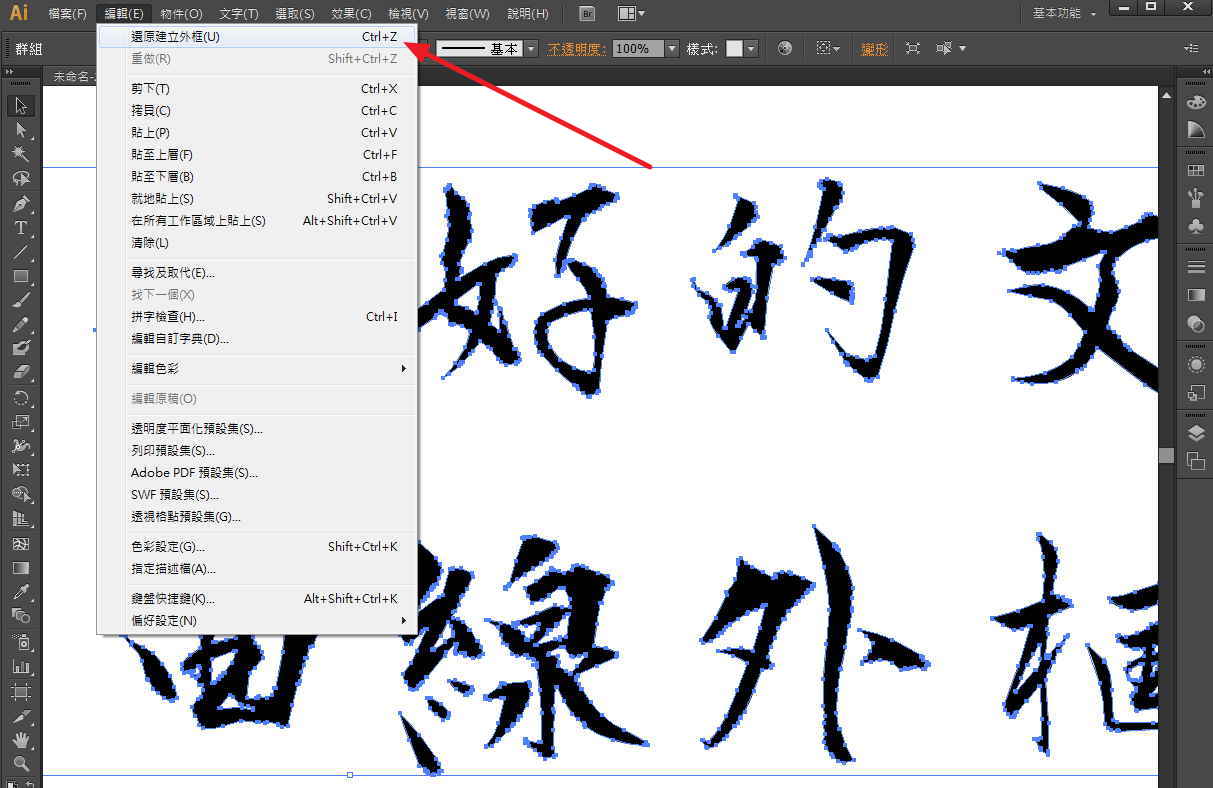Open the align-to selection dropdown

826,48
